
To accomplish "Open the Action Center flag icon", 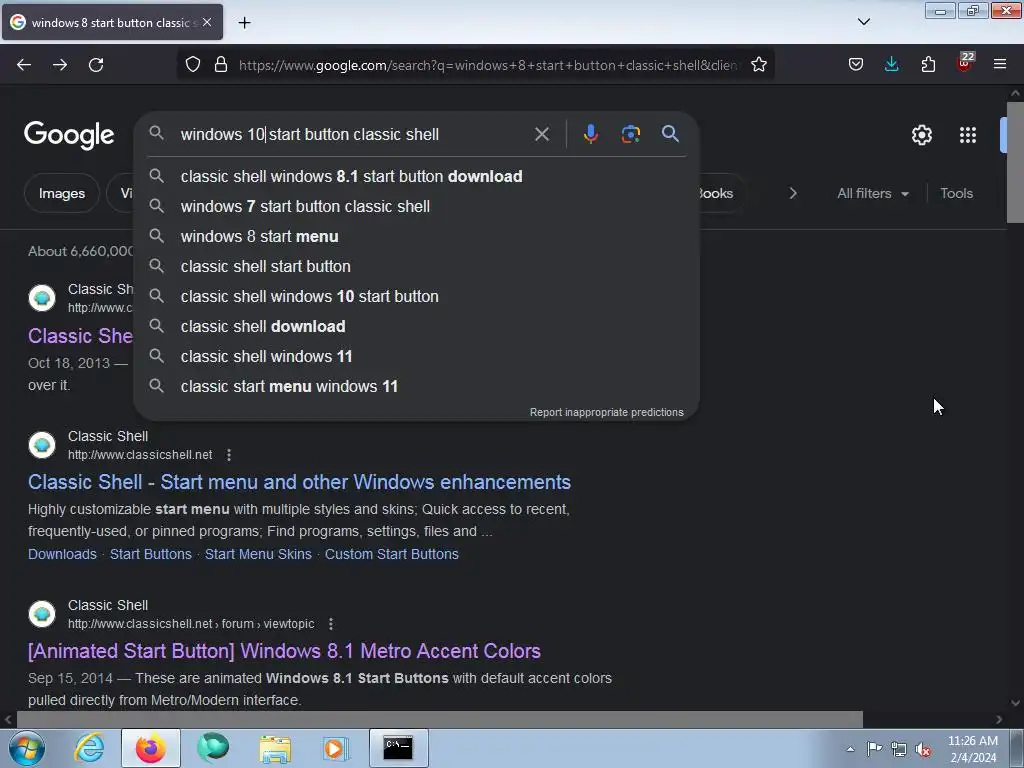I will pos(874,749).
